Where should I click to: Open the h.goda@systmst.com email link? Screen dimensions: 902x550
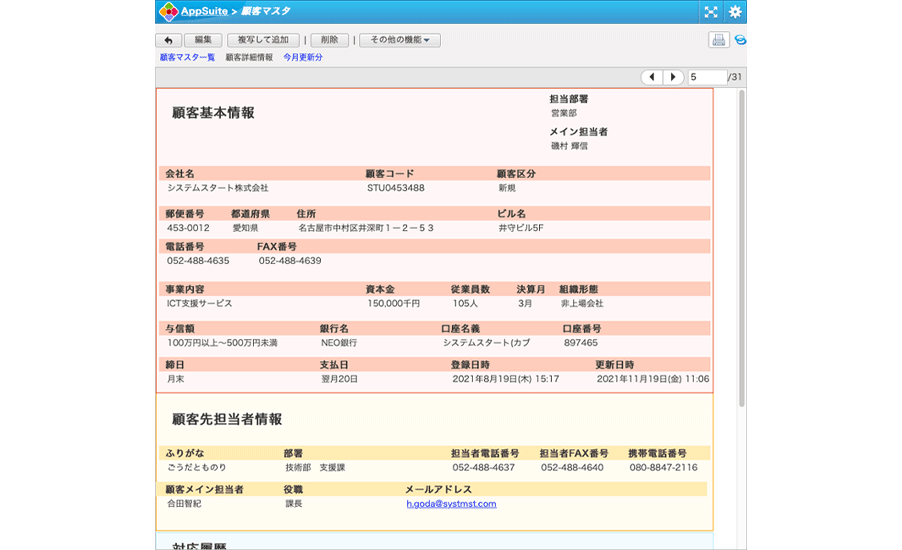pos(450,504)
